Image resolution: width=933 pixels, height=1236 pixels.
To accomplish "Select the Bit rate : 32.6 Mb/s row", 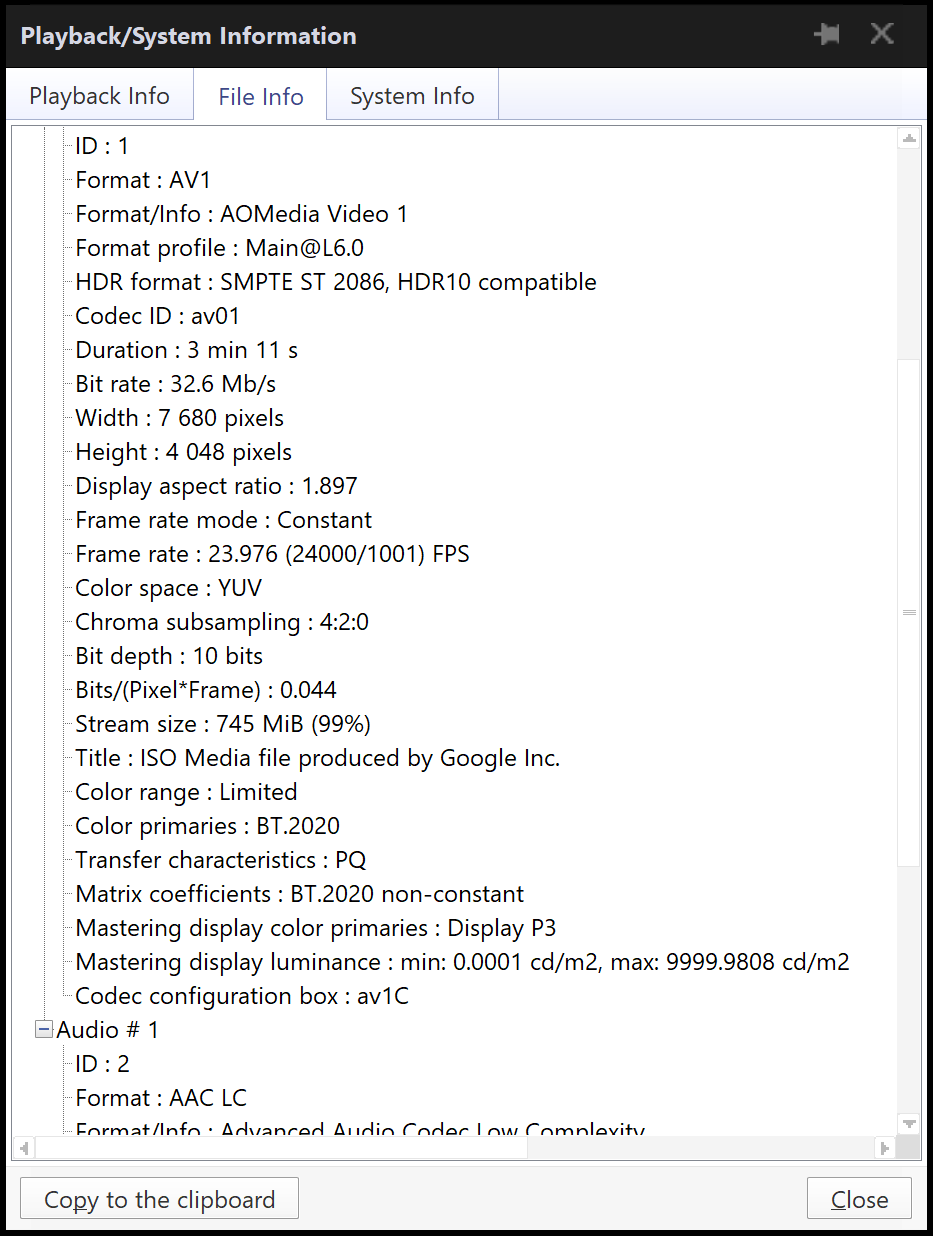I will 175,384.
